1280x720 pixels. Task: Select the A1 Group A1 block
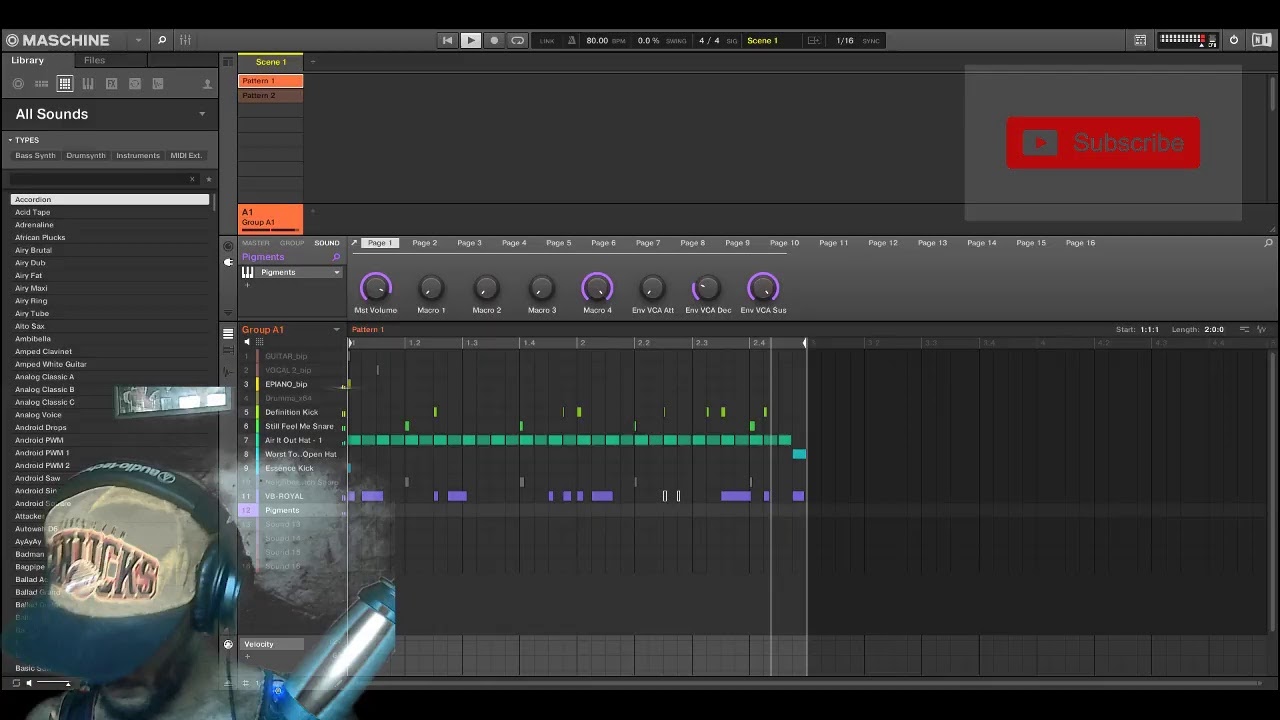point(270,217)
